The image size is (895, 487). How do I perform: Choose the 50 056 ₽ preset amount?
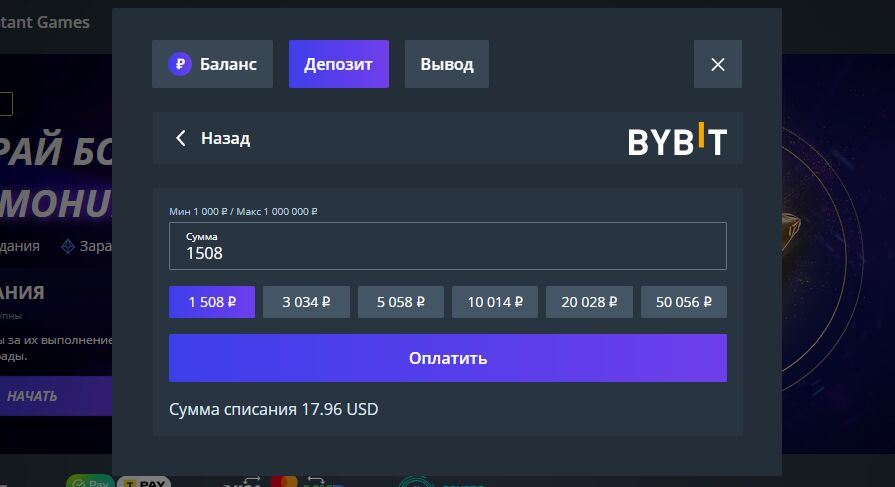[x=684, y=302]
